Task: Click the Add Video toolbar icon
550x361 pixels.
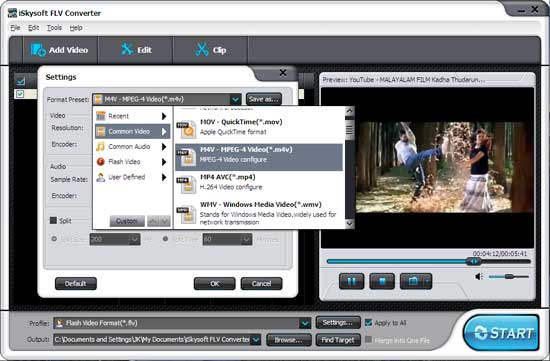Action: pyautogui.click(x=38, y=50)
